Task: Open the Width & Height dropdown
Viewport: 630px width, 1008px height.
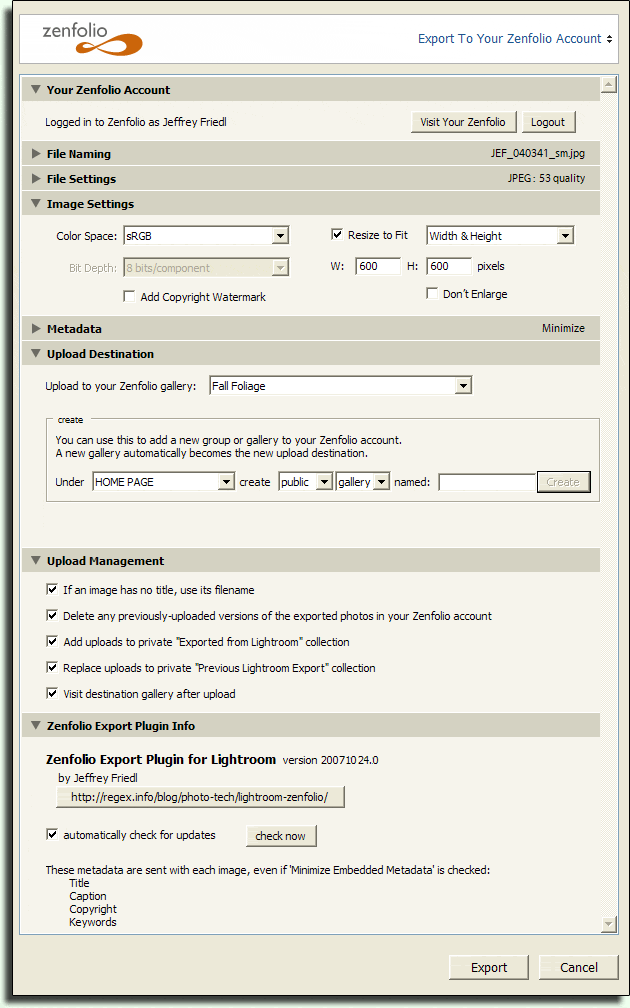Action: pyautogui.click(x=500, y=236)
